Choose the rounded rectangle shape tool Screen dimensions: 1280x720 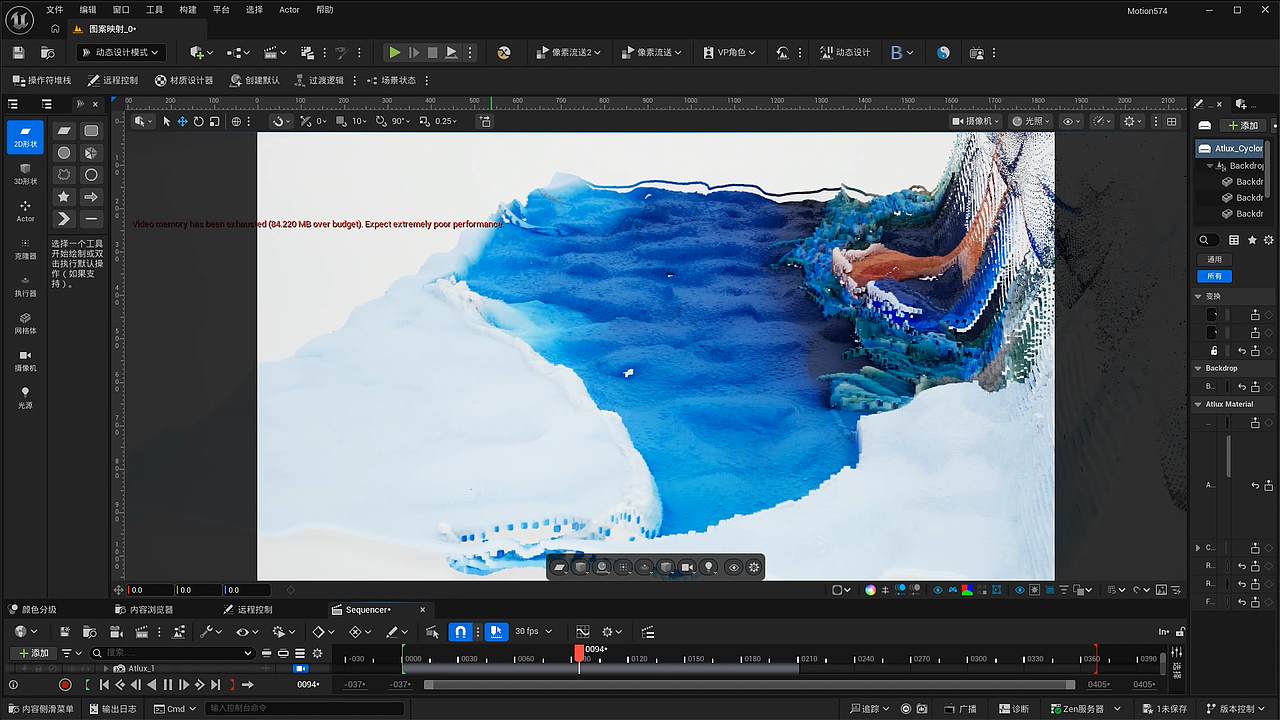tap(91, 131)
